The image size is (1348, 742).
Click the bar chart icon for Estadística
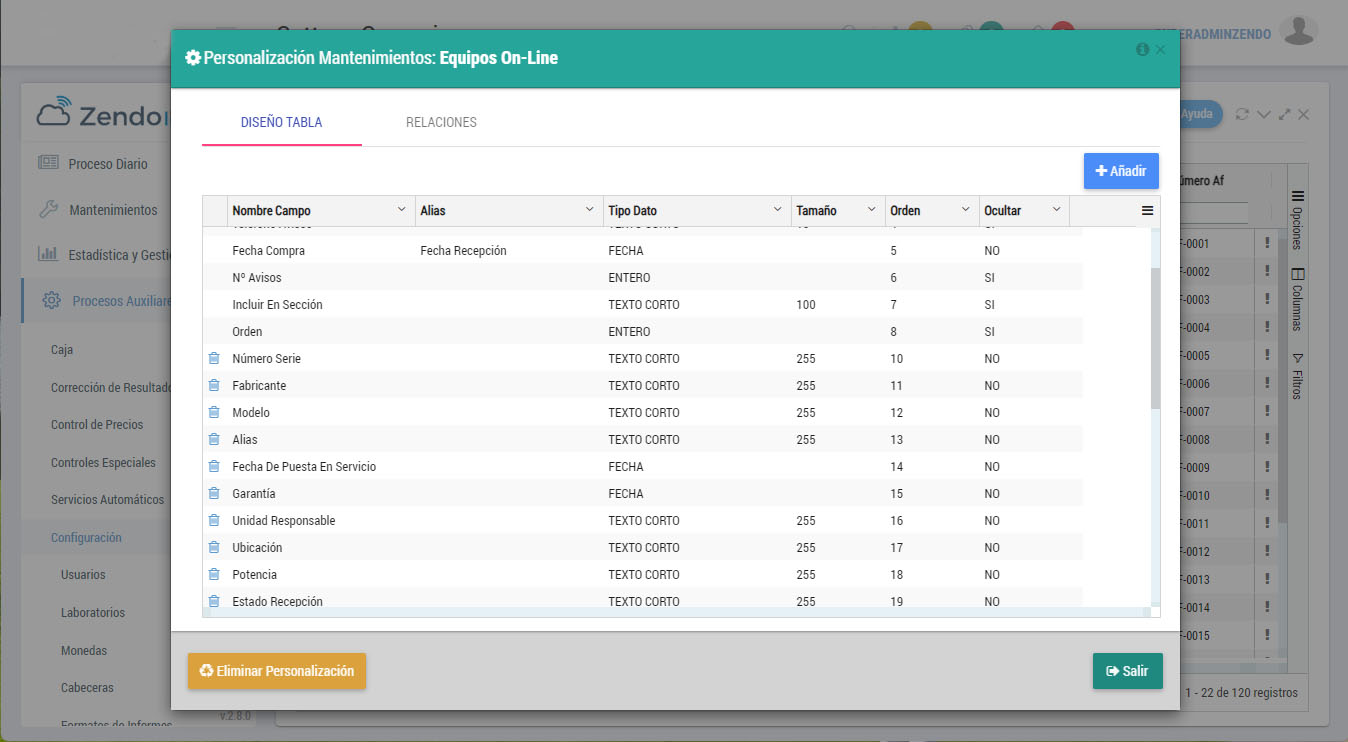[48, 254]
